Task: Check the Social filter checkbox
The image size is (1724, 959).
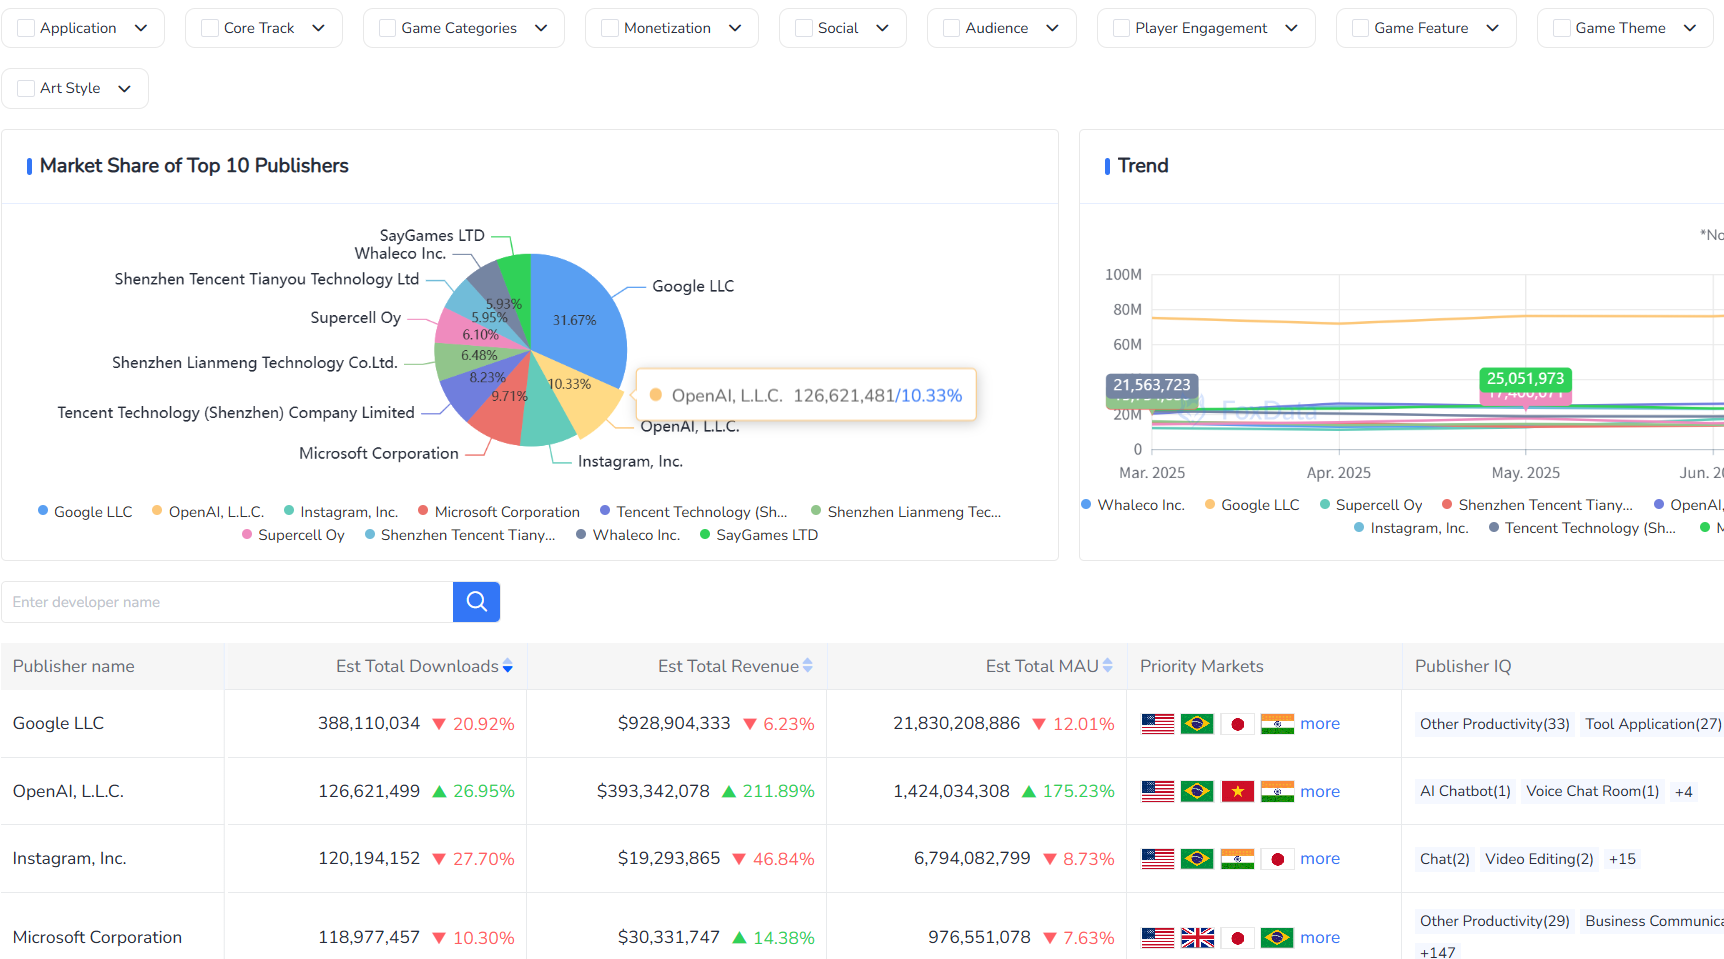Action: click(804, 28)
